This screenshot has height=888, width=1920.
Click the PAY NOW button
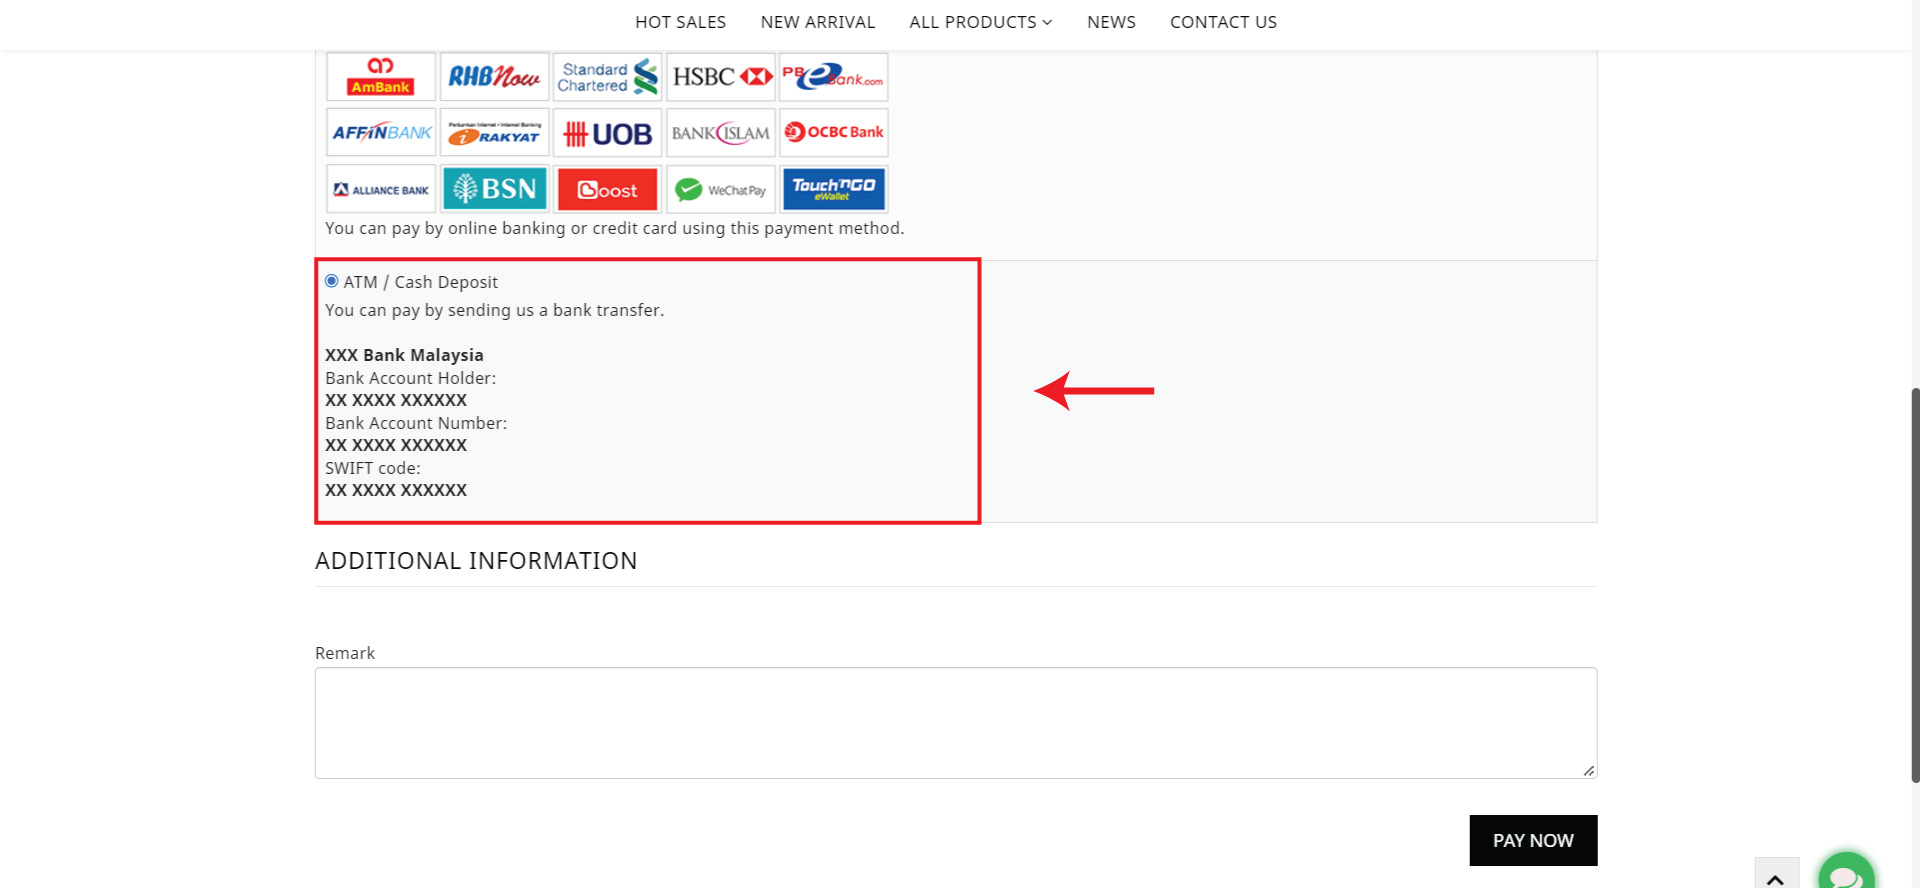point(1533,841)
